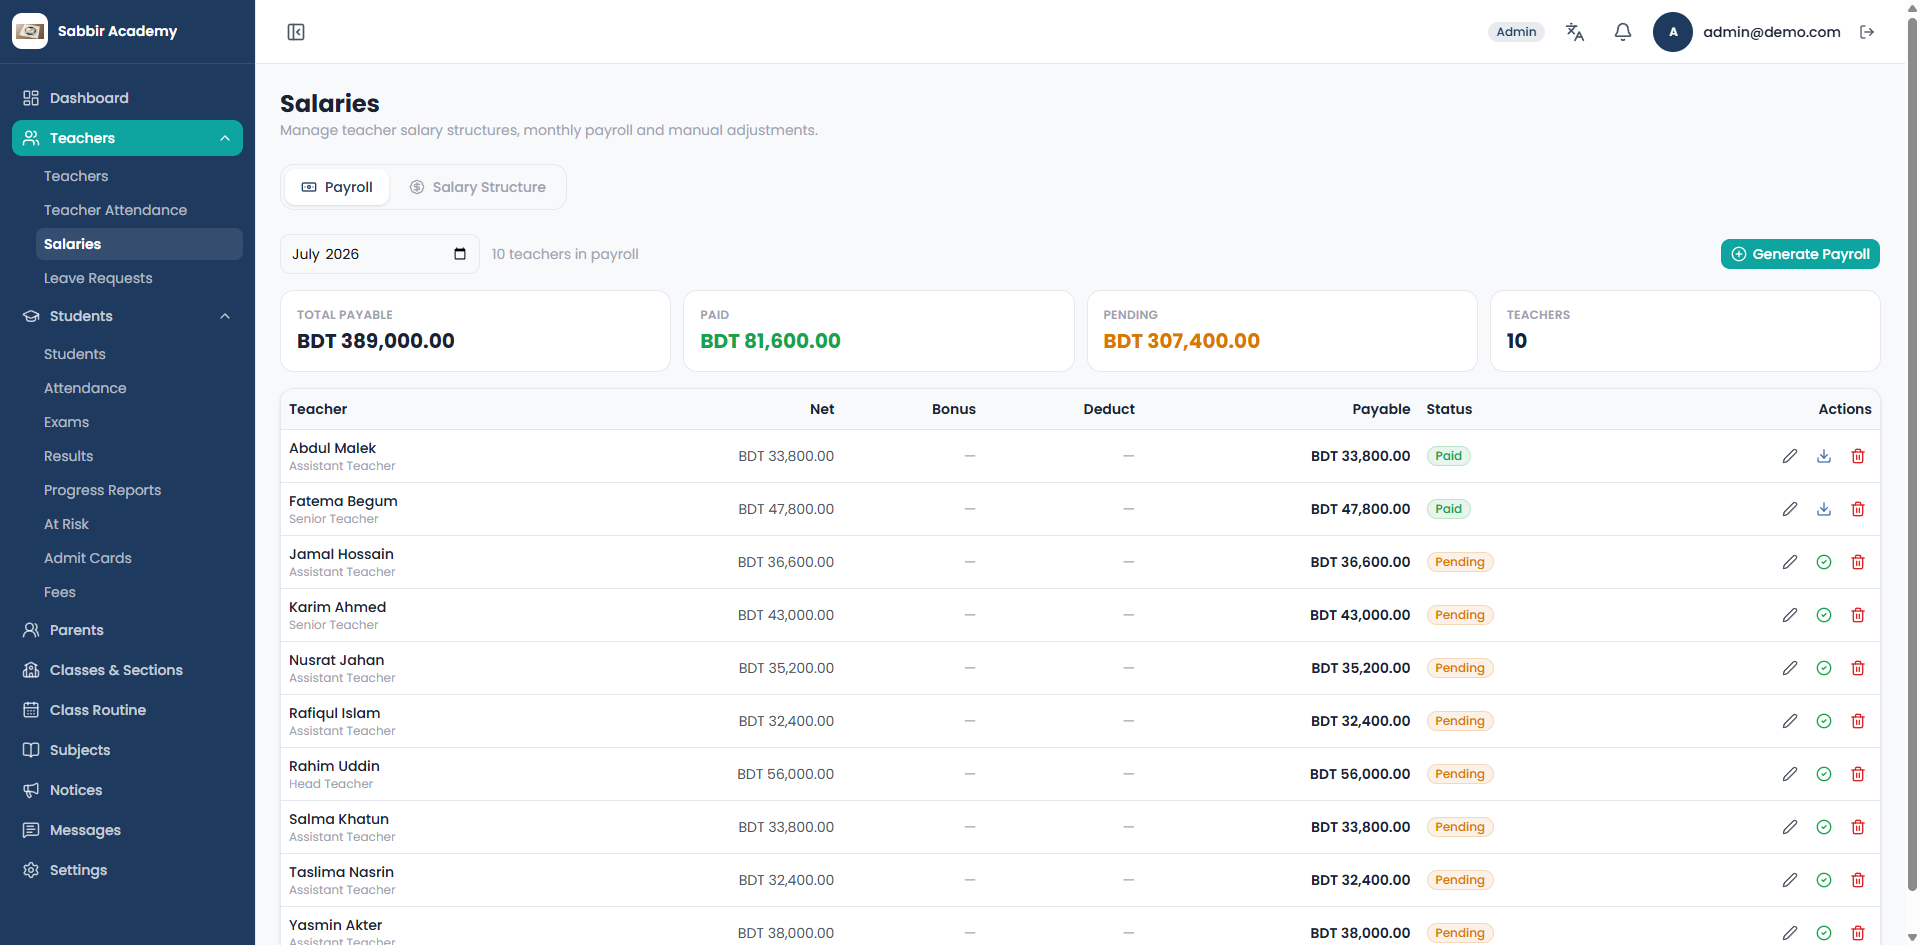Click the logout icon next to admin email
This screenshot has width=1920, height=945.
[x=1867, y=32]
